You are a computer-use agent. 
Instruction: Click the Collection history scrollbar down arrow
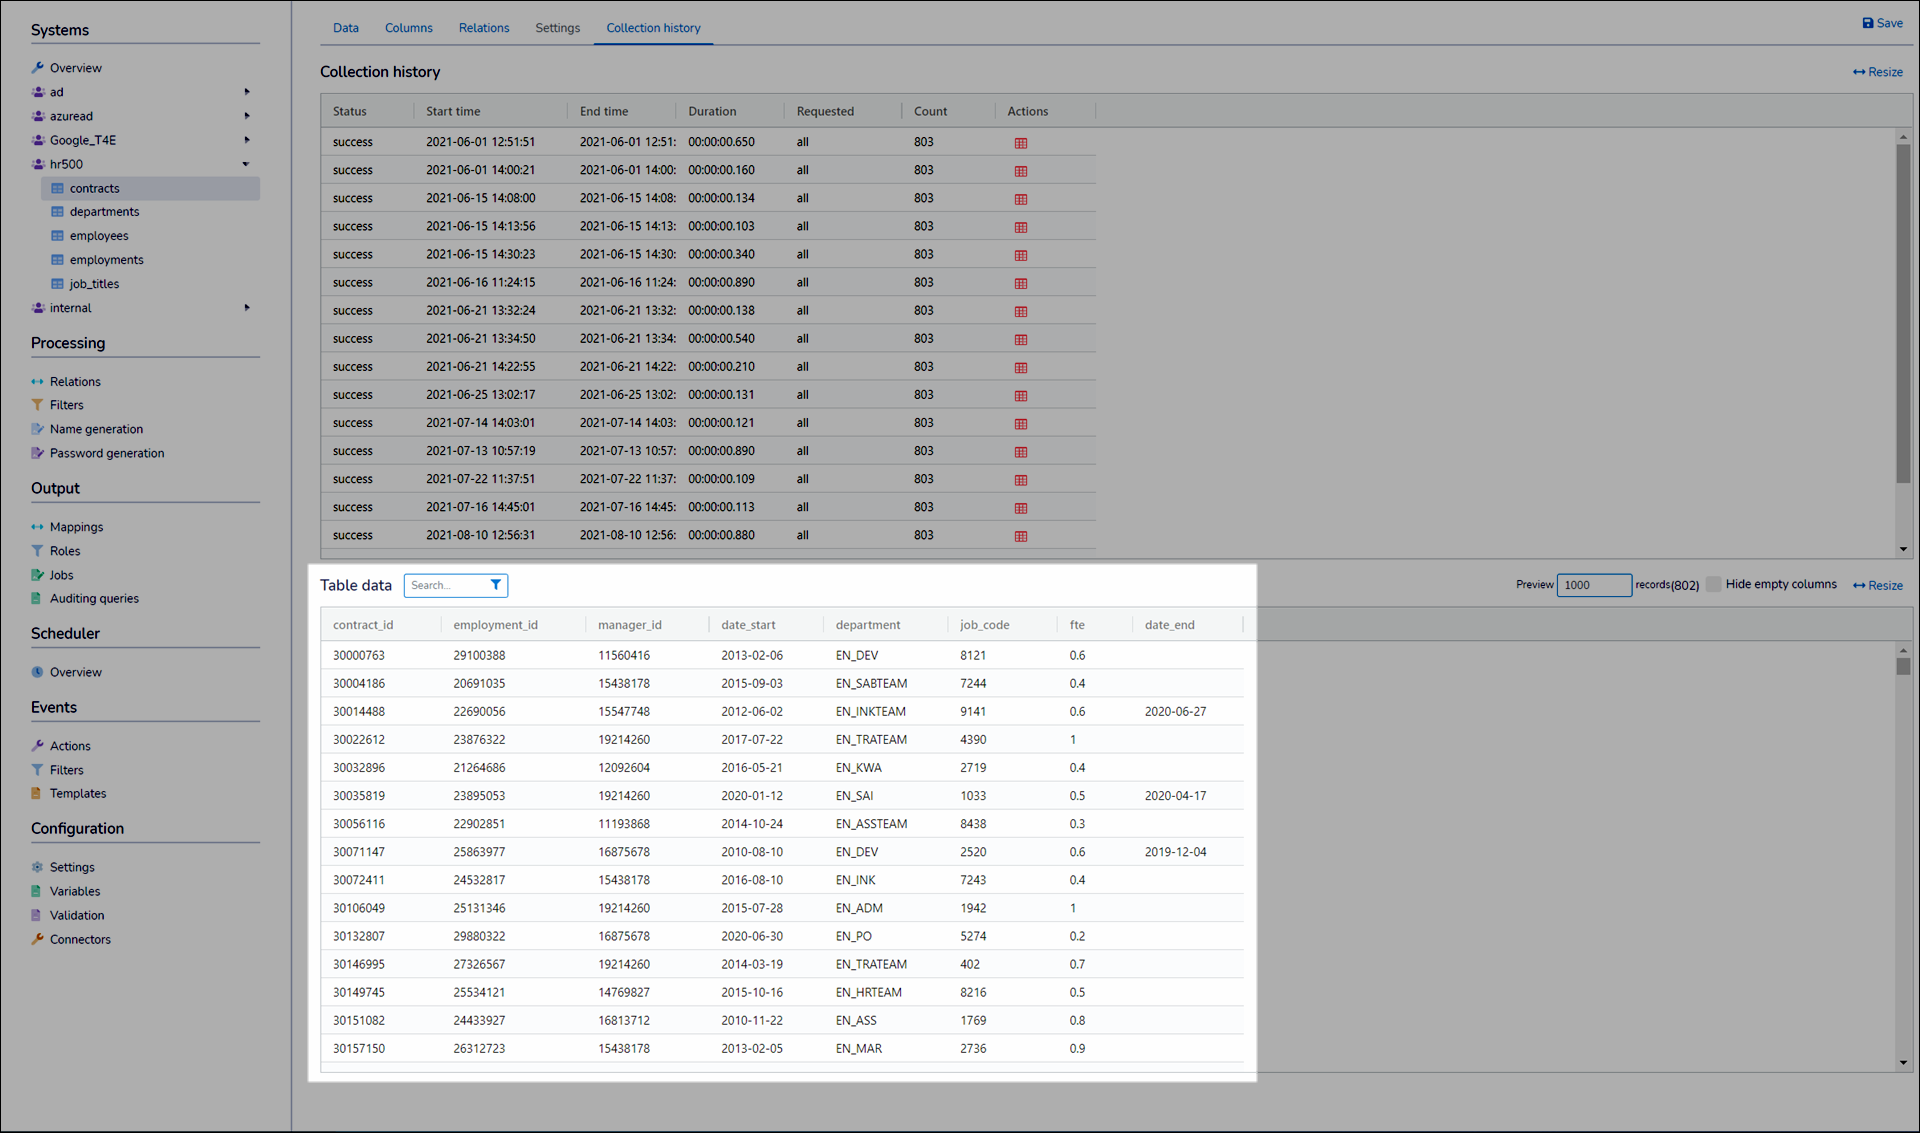click(x=1903, y=549)
